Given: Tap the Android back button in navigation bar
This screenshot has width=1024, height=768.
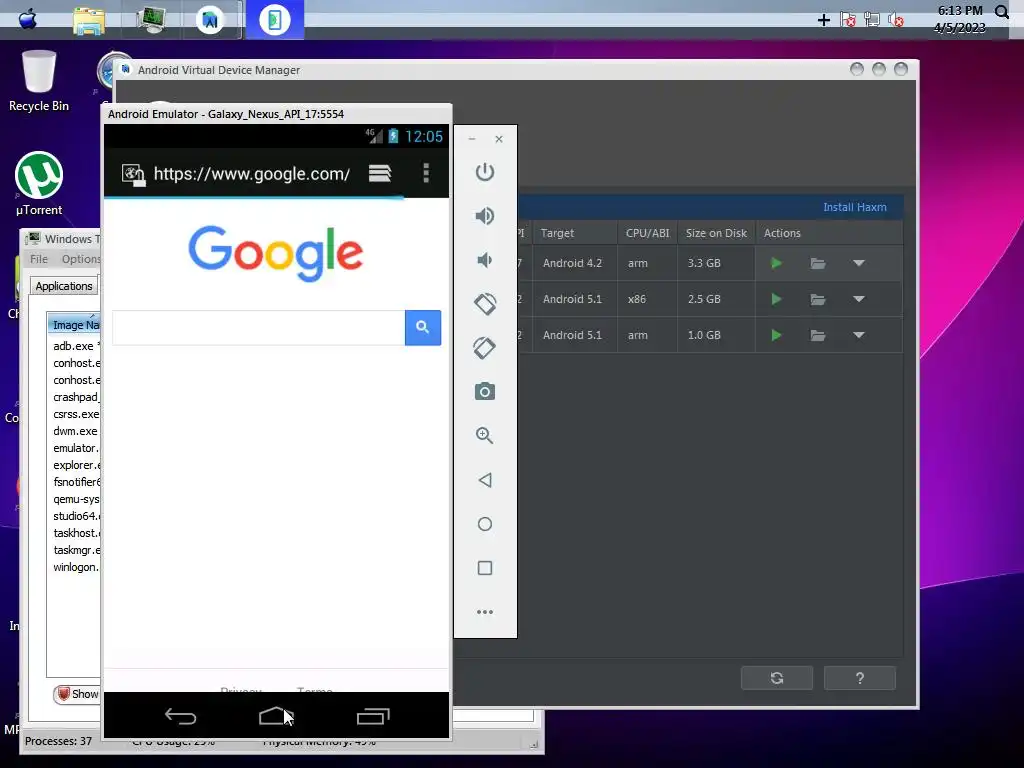Looking at the screenshot, I should pos(180,716).
